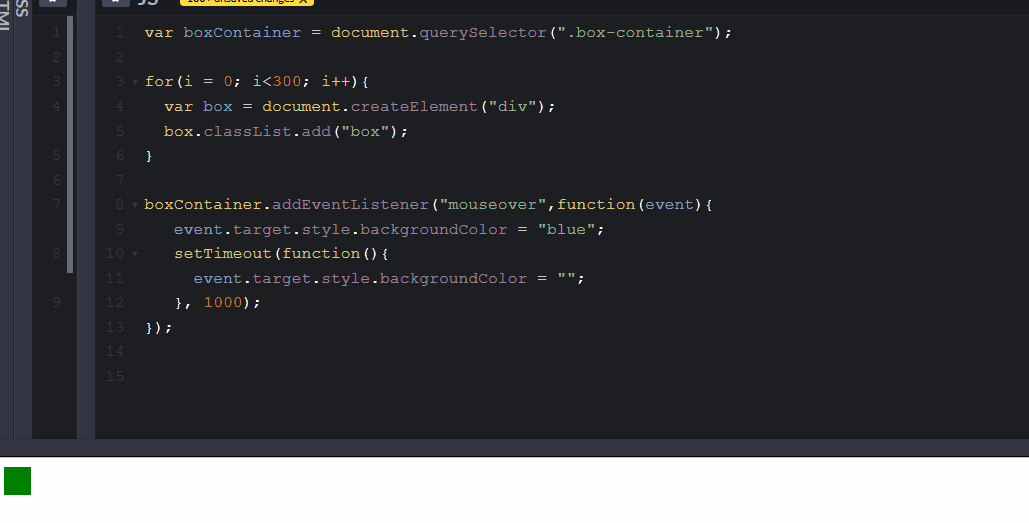The width and height of the screenshot is (1029, 523).
Task: Click the 'box.classList.add("box")' line
Action: (x=286, y=131)
